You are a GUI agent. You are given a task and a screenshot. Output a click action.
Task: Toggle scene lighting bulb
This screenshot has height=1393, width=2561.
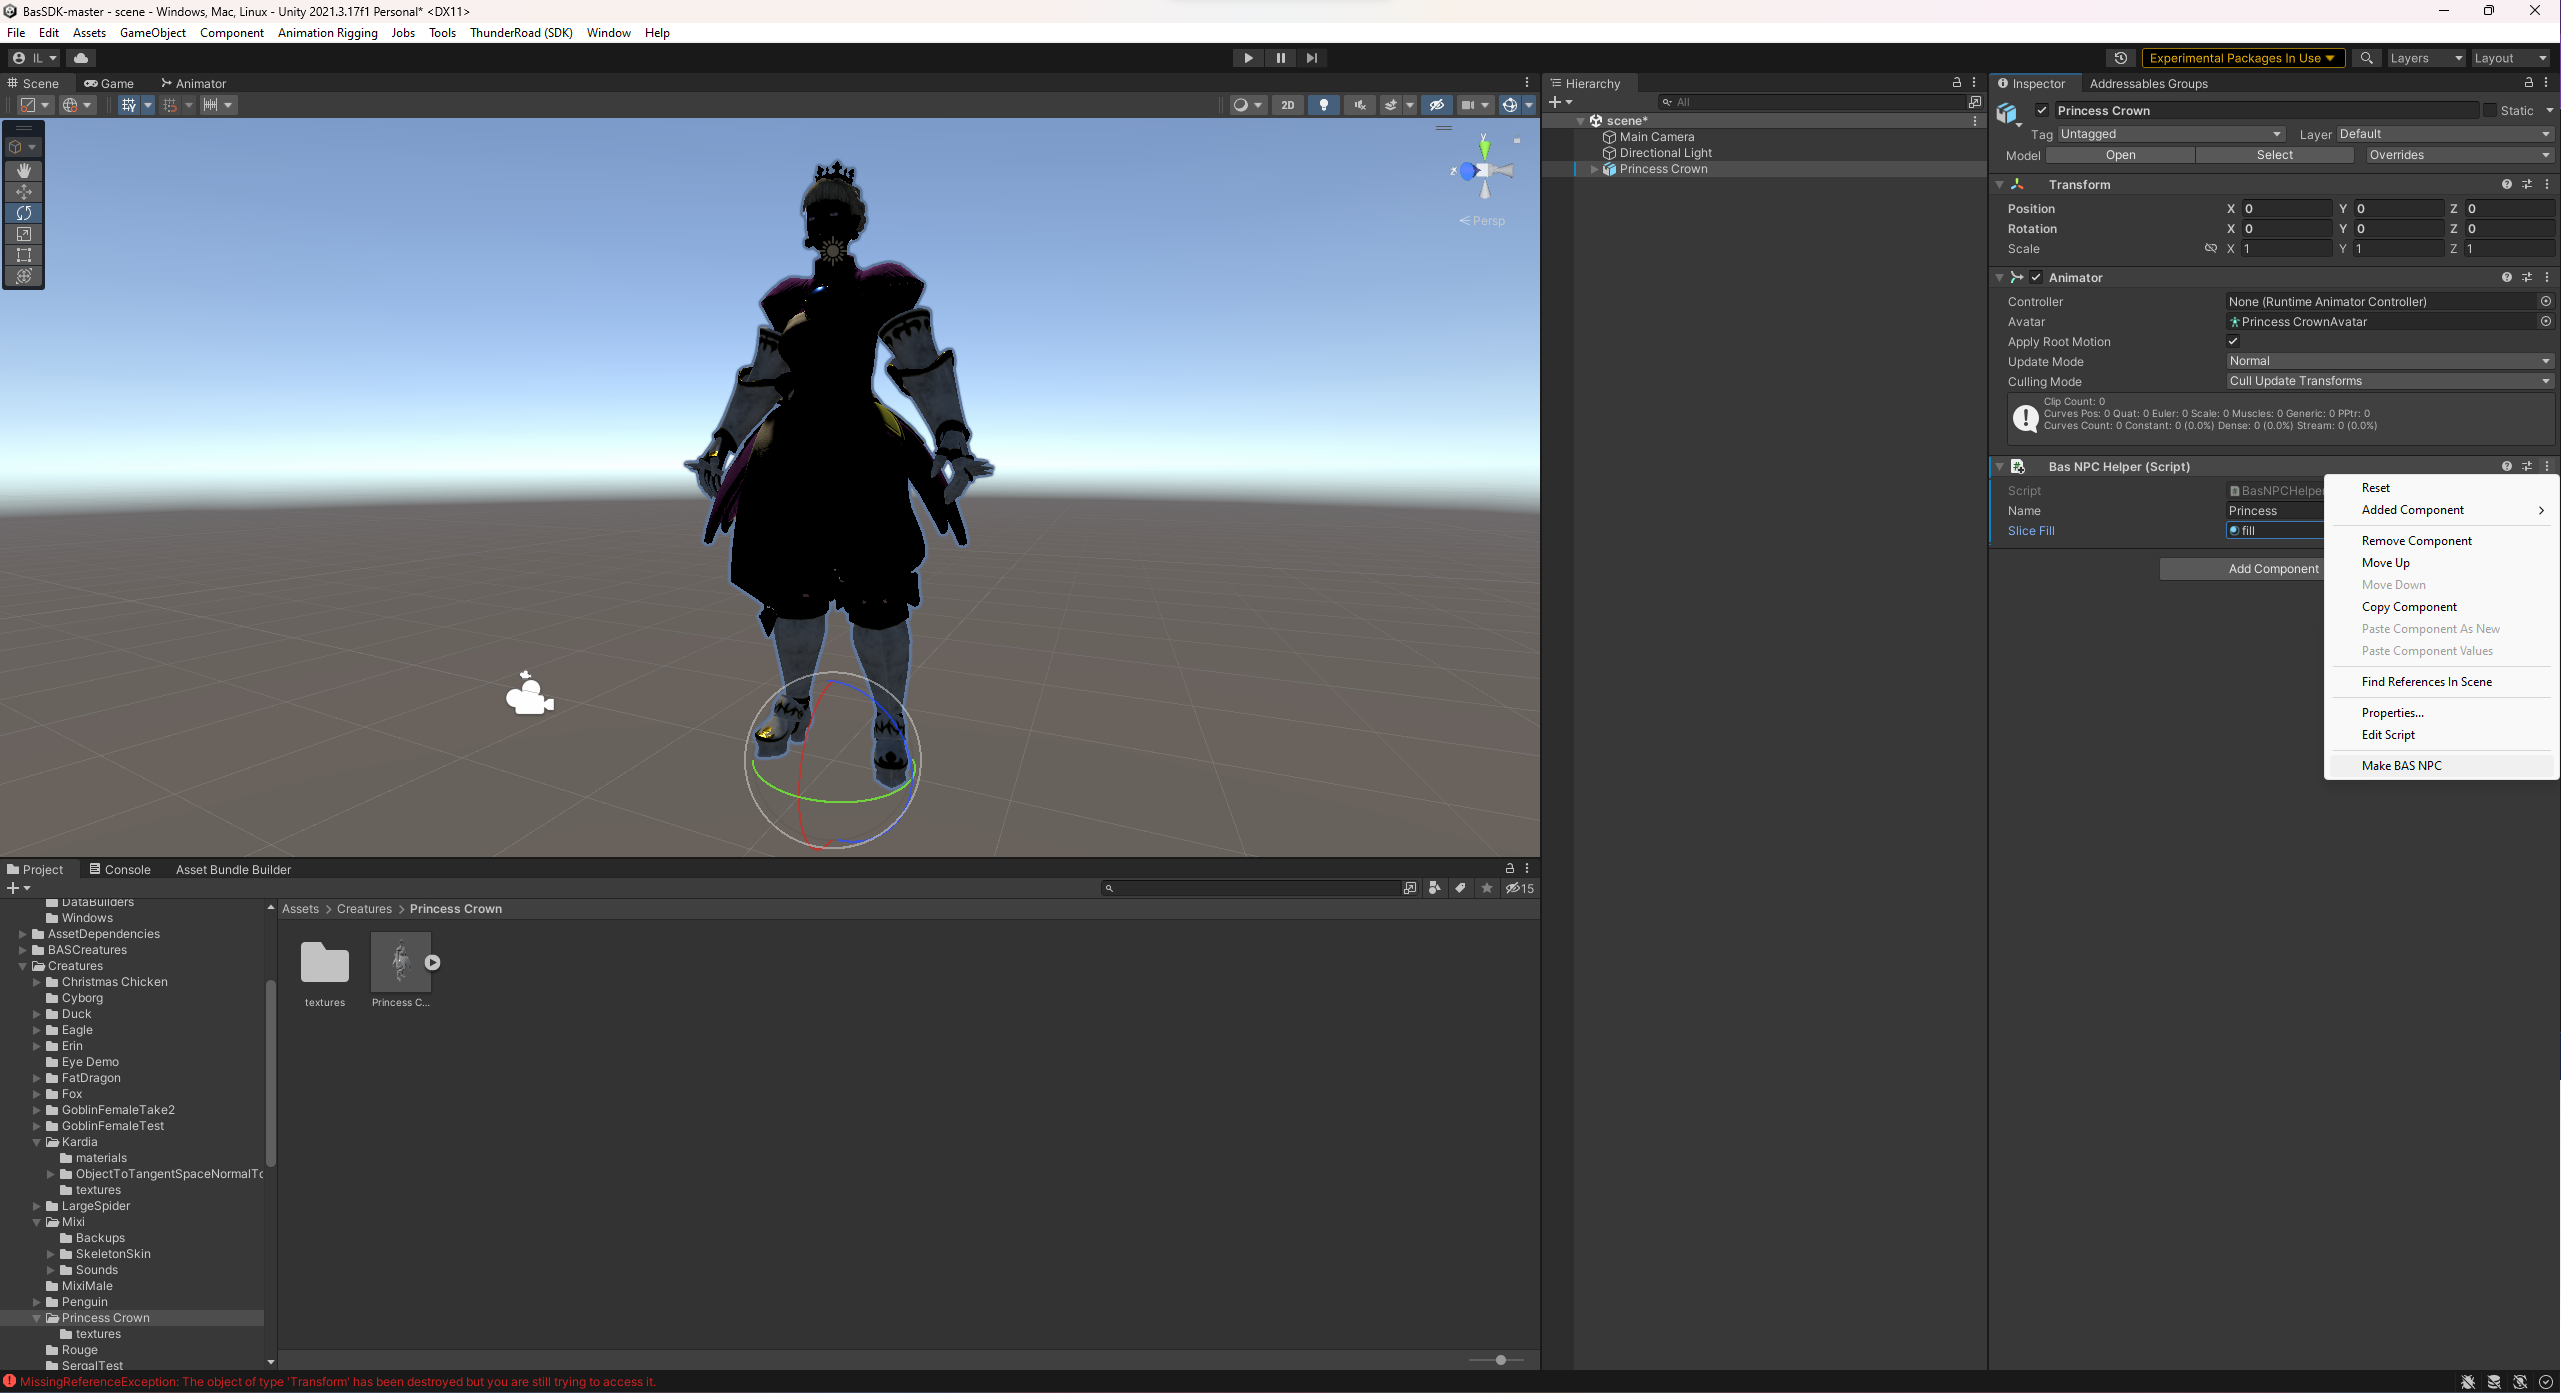click(x=1324, y=105)
